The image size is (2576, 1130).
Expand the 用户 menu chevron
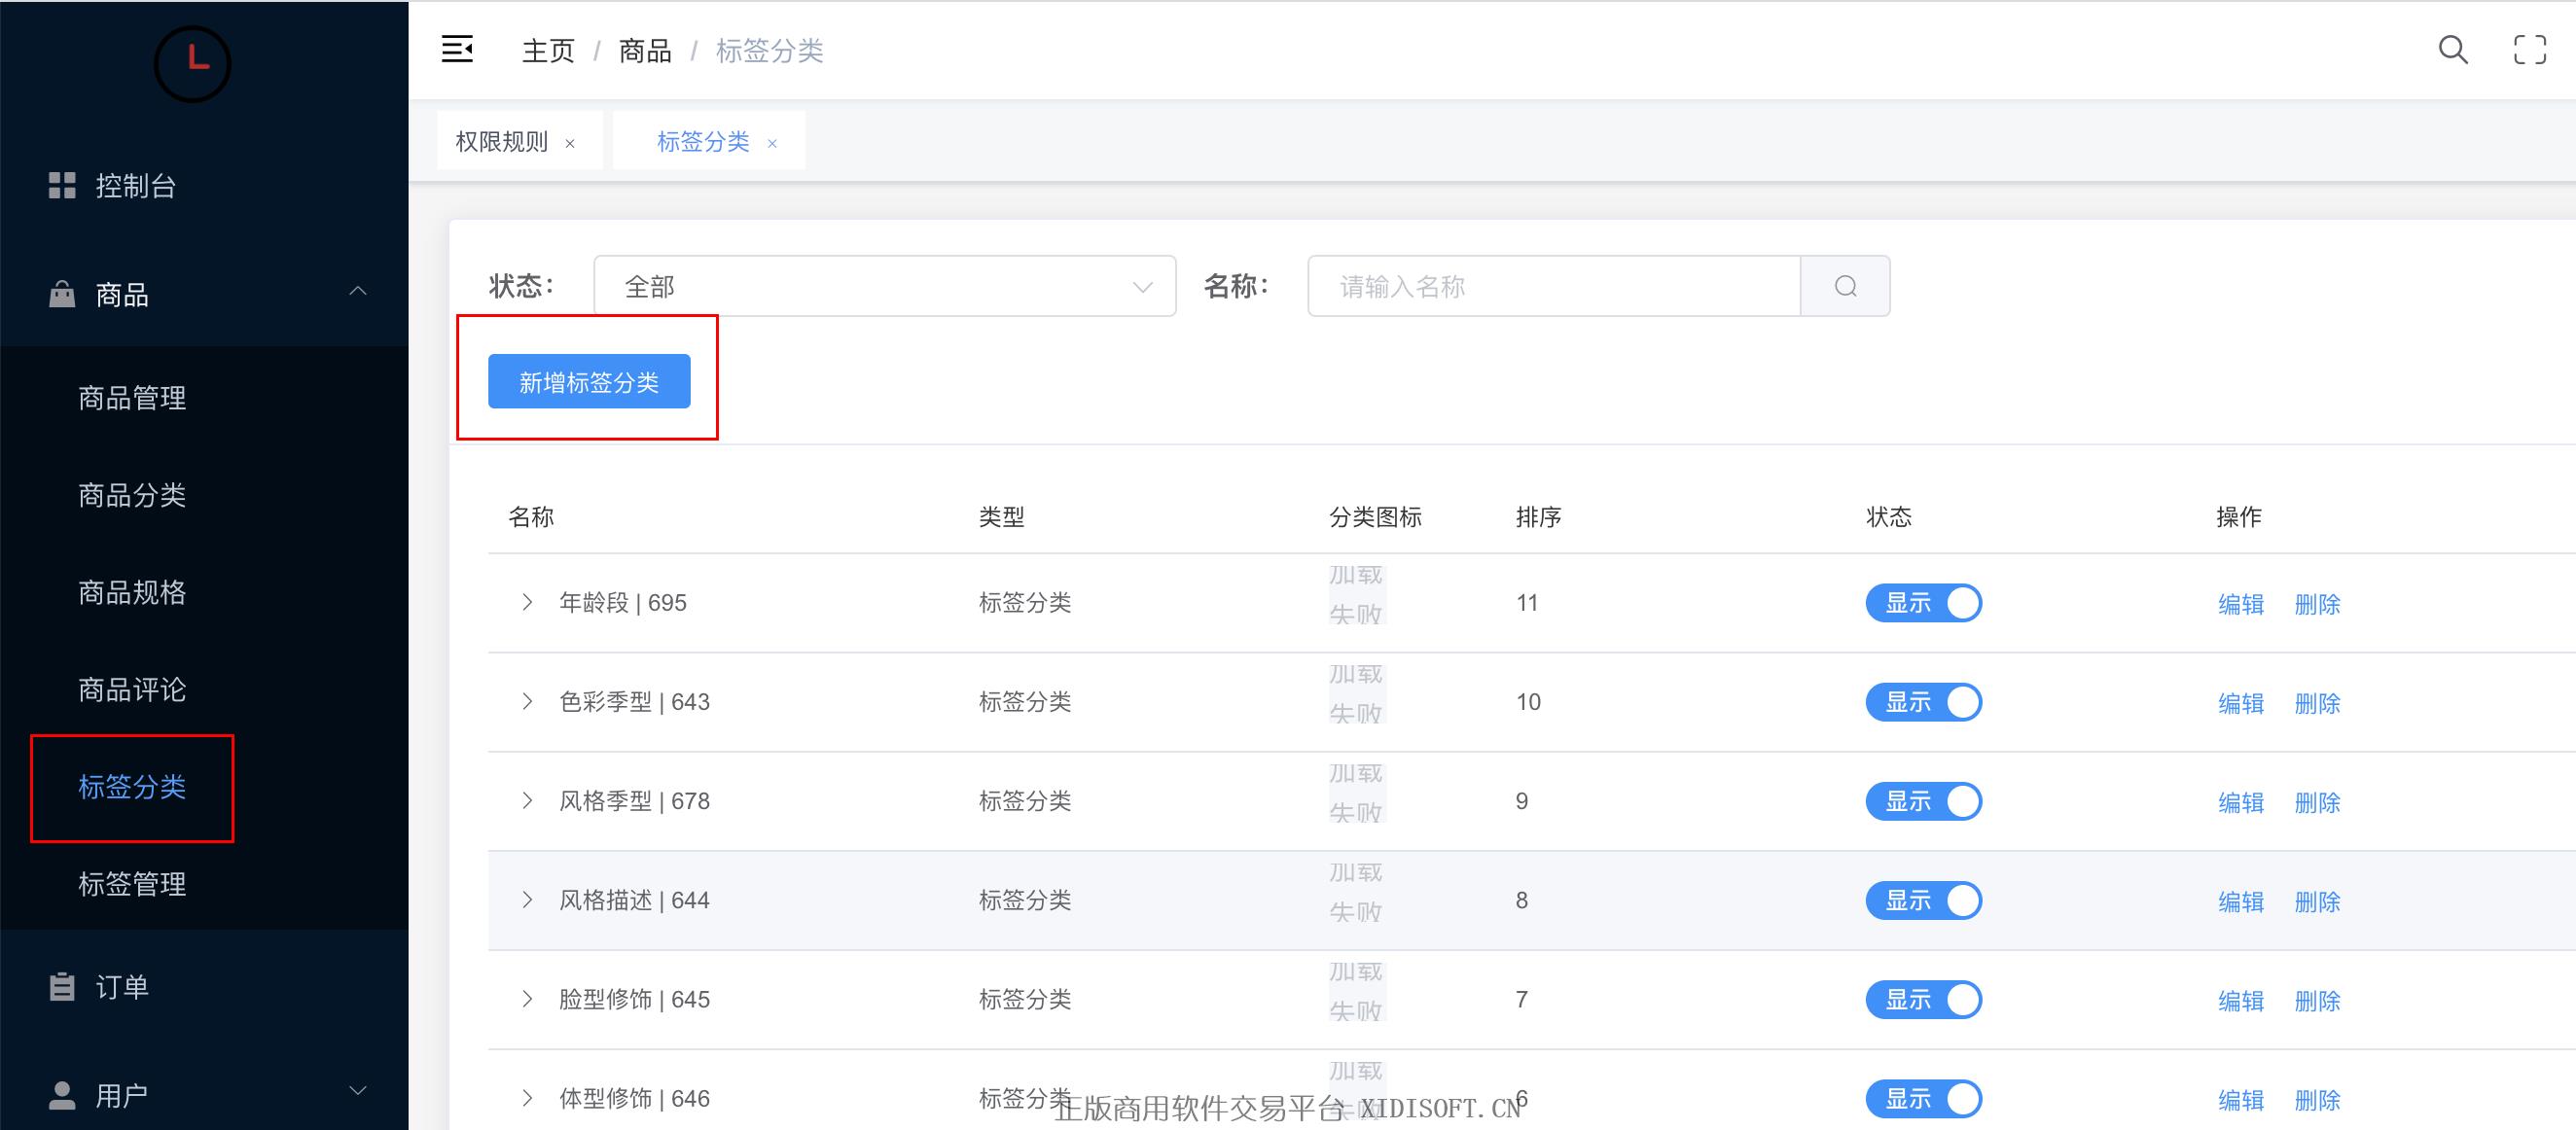[x=358, y=1090]
